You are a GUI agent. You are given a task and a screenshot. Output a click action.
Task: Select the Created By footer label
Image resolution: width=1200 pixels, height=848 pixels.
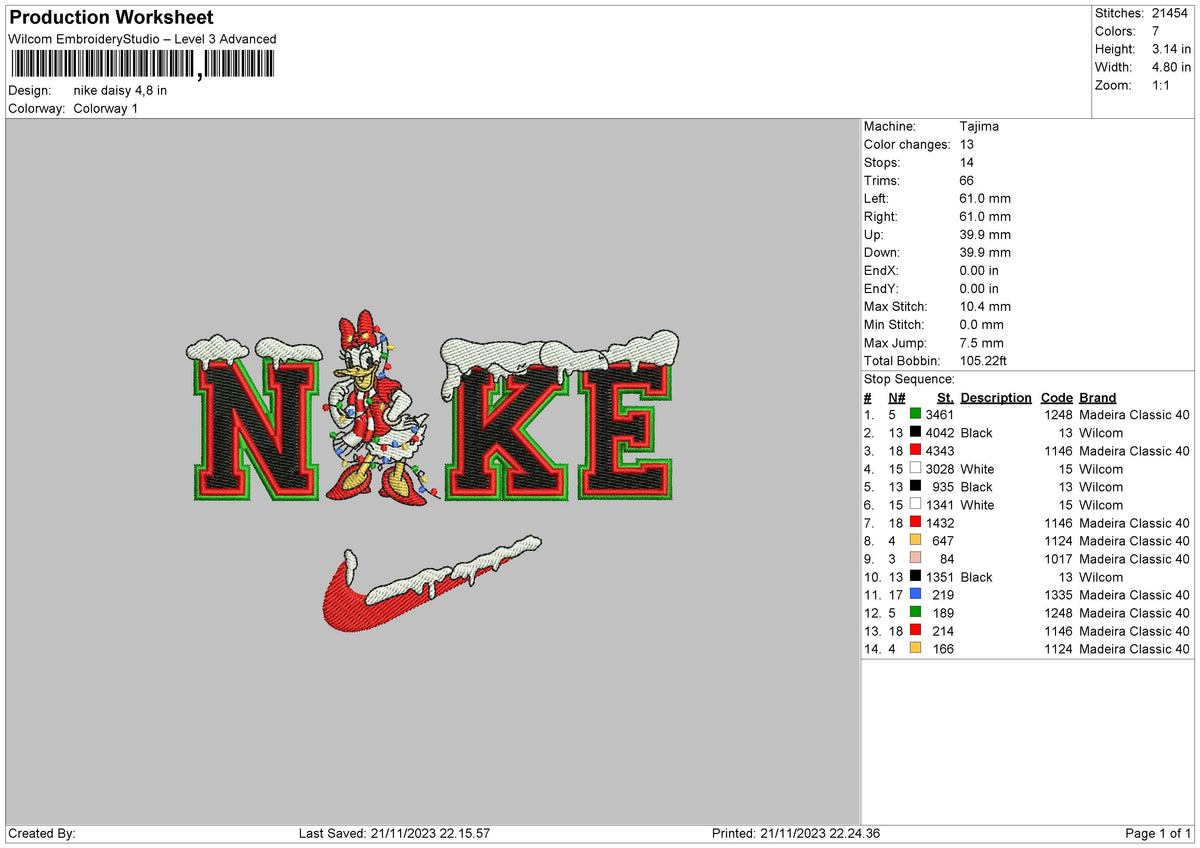pyautogui.click(x=41, y=833)
